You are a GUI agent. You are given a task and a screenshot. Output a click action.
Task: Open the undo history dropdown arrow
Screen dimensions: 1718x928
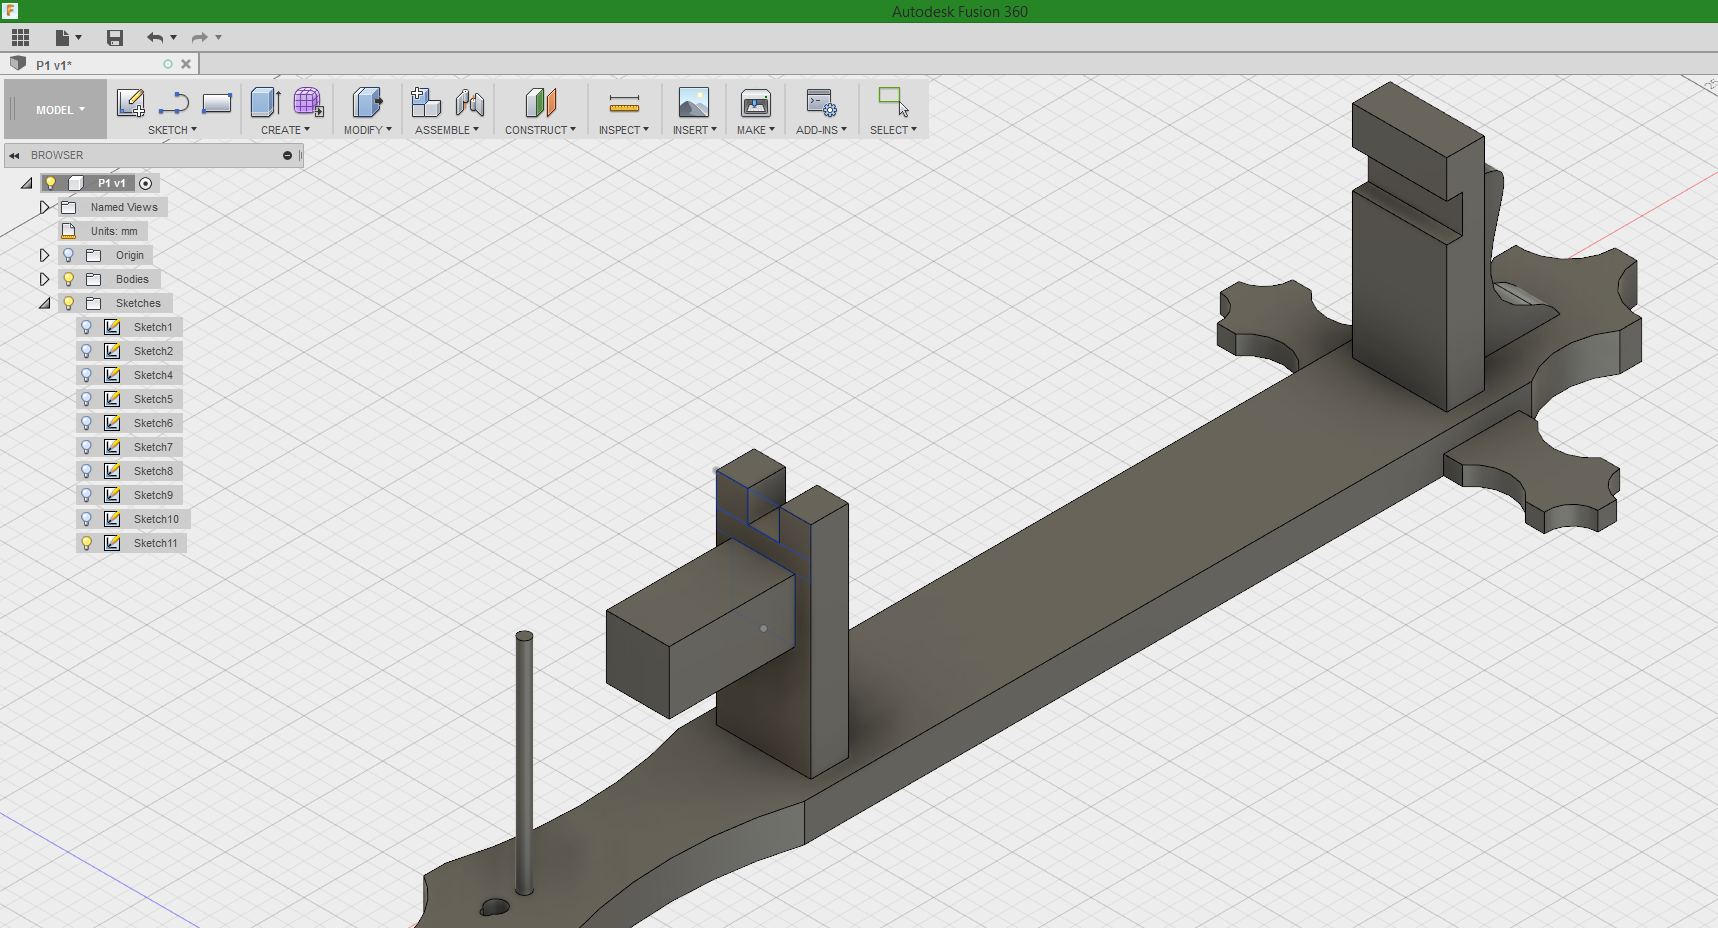[x=174, y=38]
